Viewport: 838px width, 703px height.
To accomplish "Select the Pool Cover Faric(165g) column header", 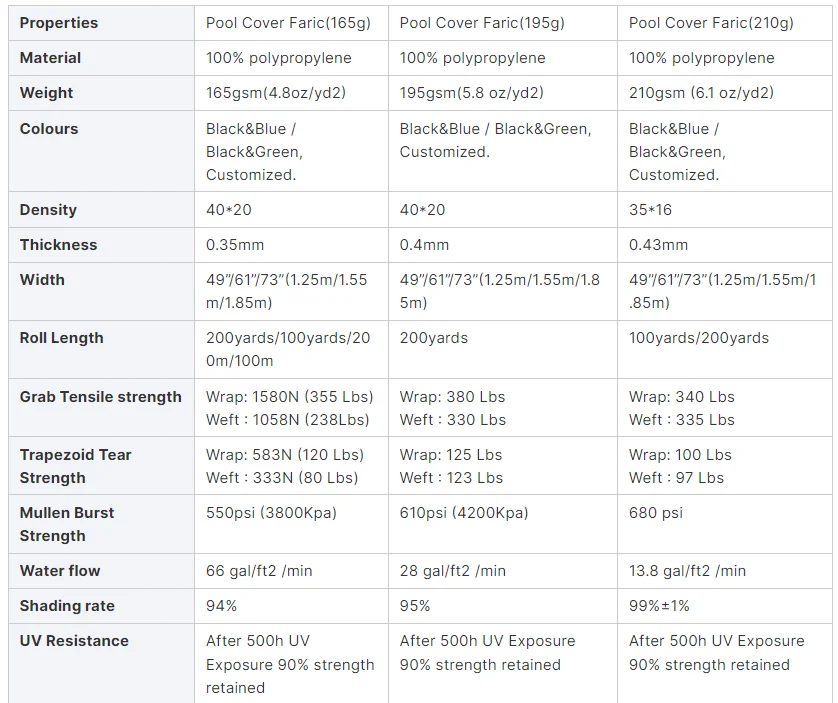I will tap(287, 23).
